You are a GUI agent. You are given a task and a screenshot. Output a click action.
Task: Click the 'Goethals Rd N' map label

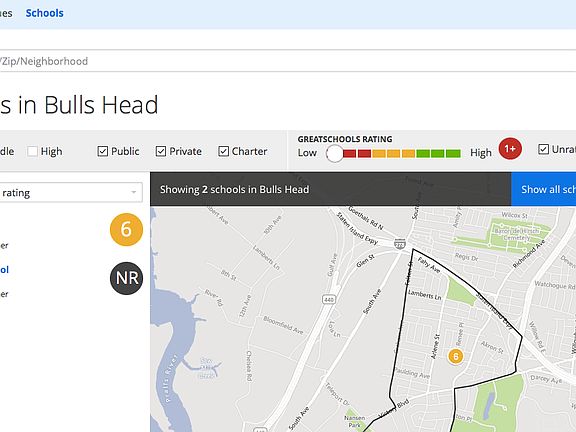366,218
